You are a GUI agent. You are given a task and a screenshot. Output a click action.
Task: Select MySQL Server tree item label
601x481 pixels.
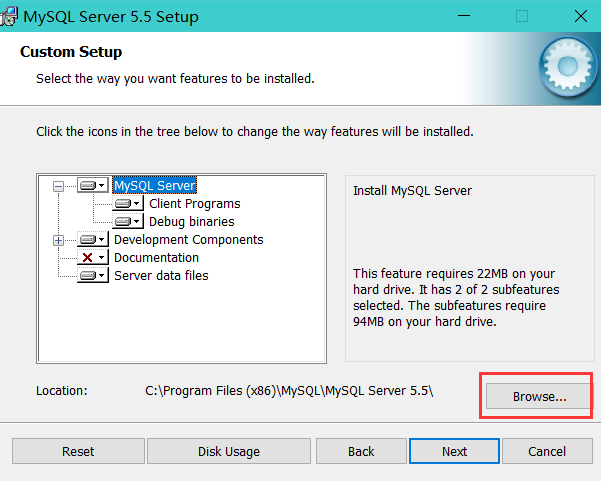coord(154,186)
